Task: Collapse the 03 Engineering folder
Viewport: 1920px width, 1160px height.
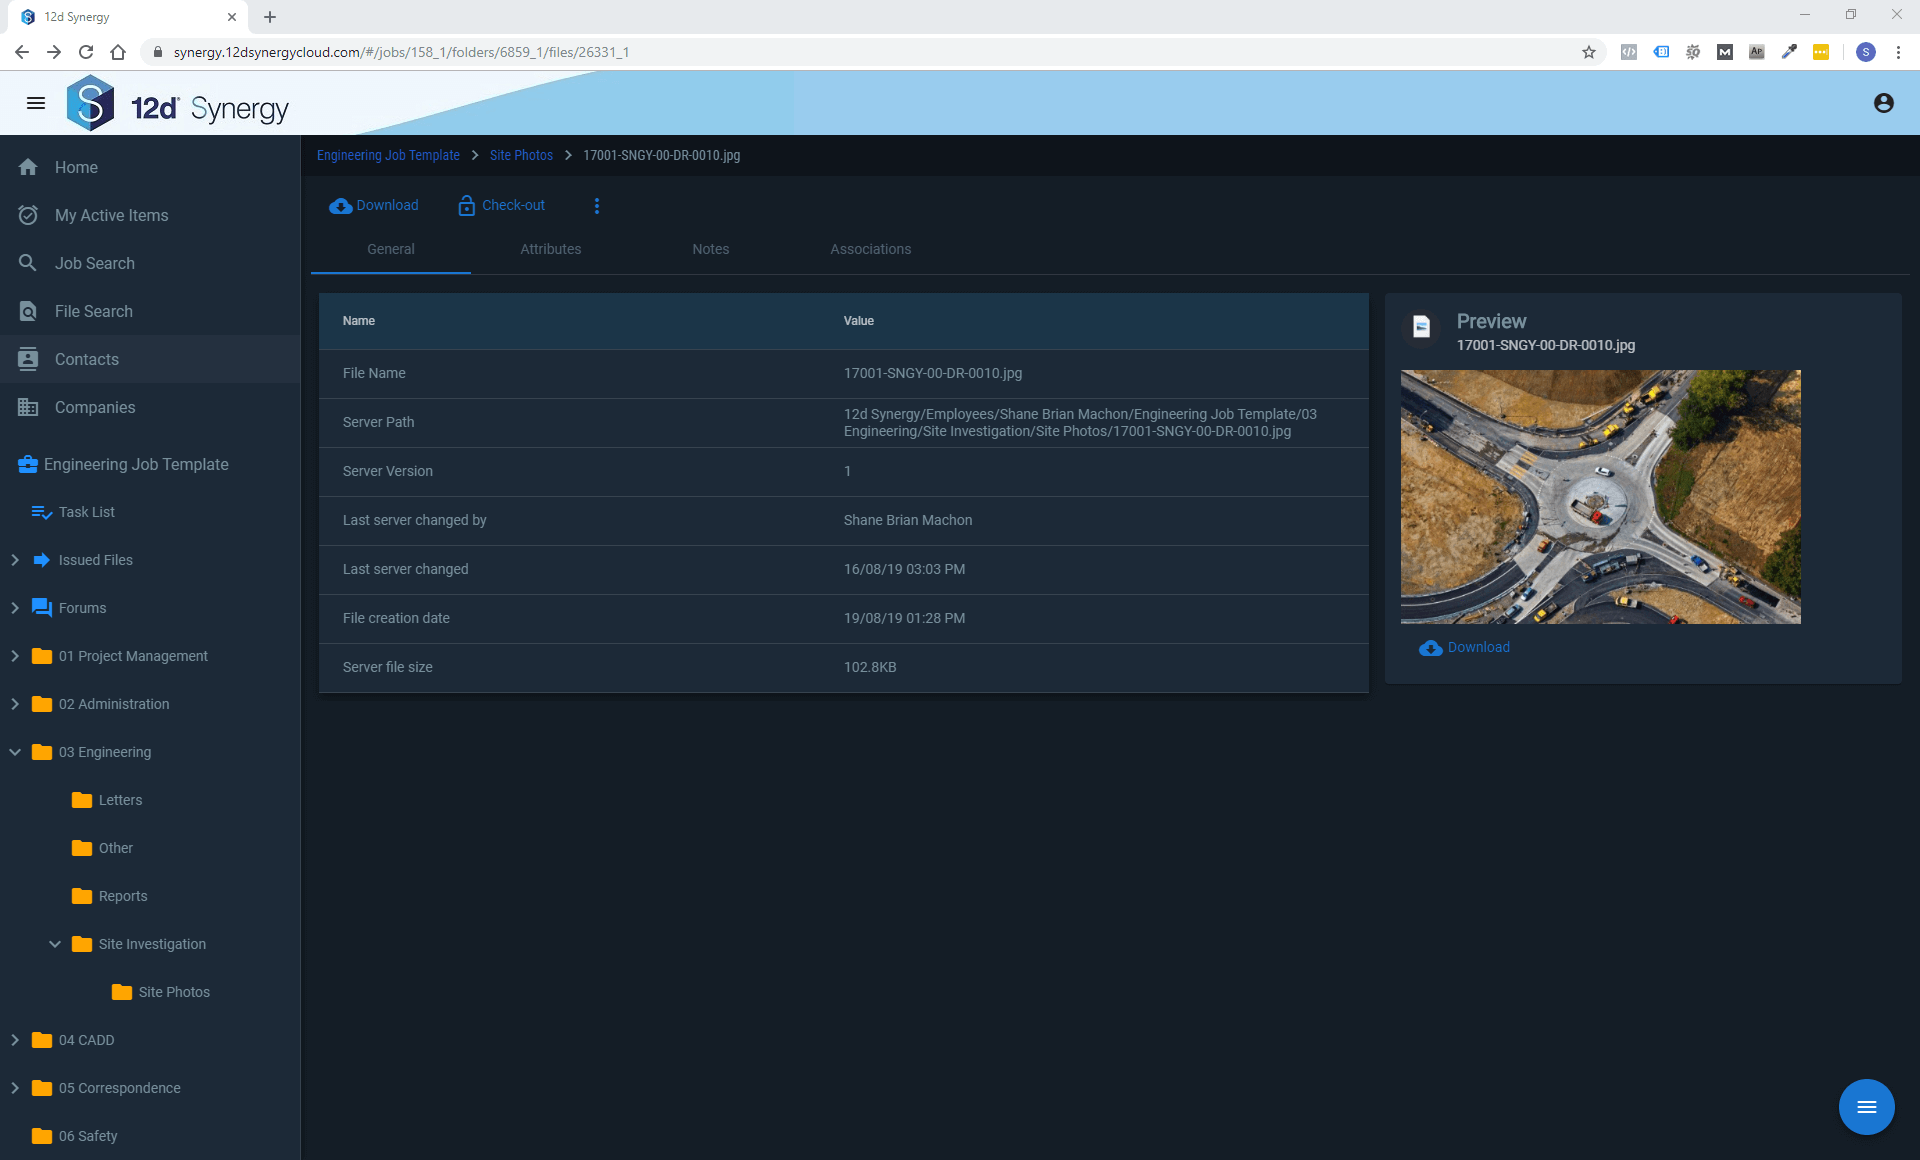Action: tap(15, 752)
